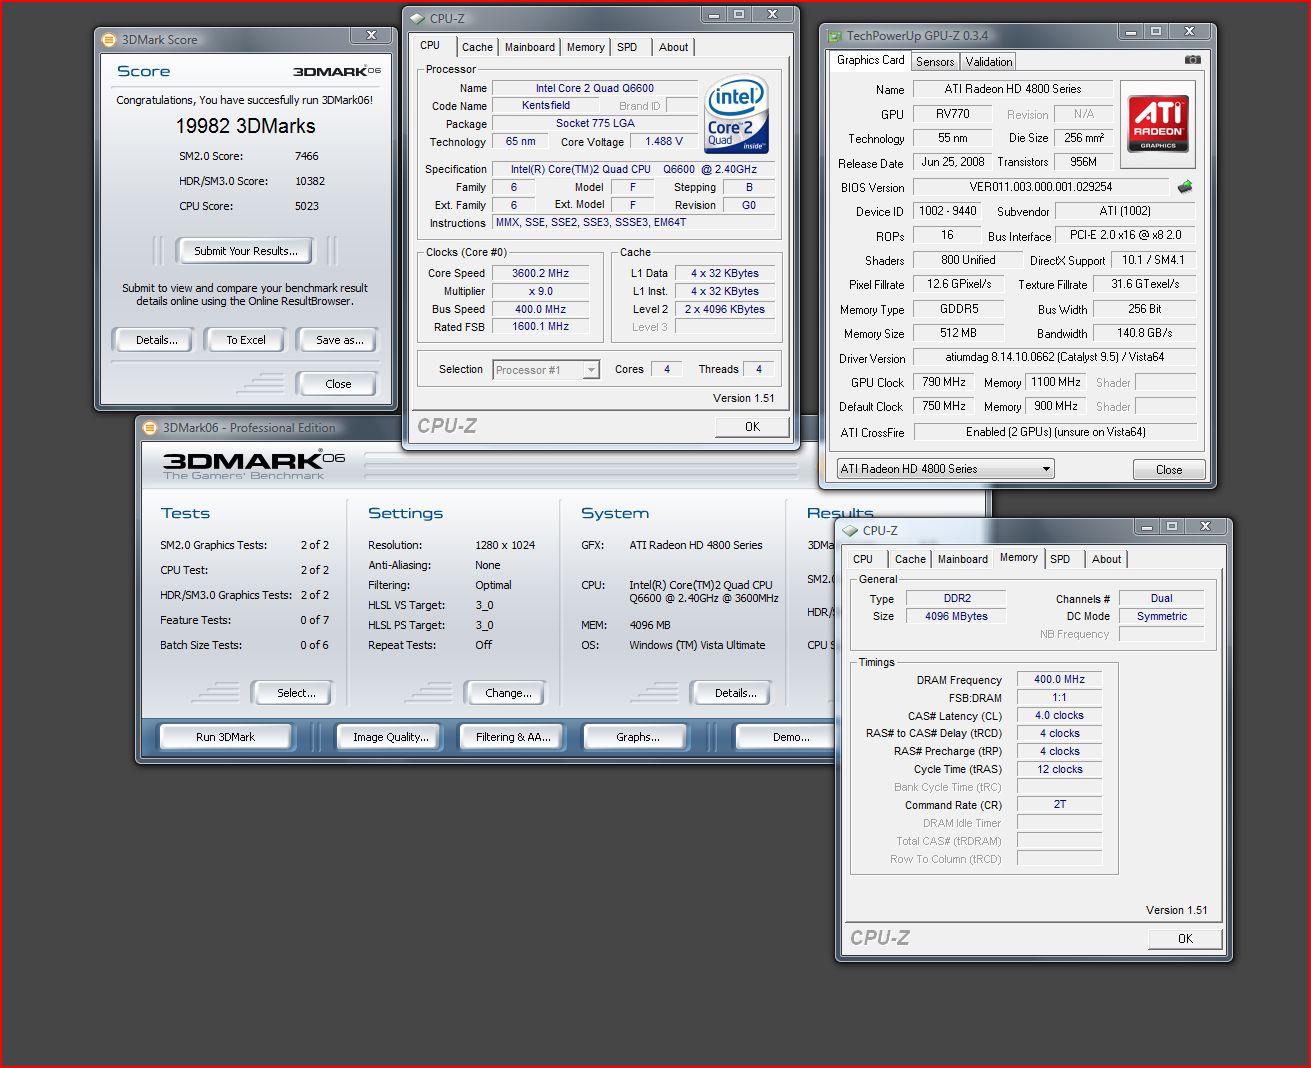1311x1068 pixels.
Task: Click Details button under System
Action: pos(735,693)
